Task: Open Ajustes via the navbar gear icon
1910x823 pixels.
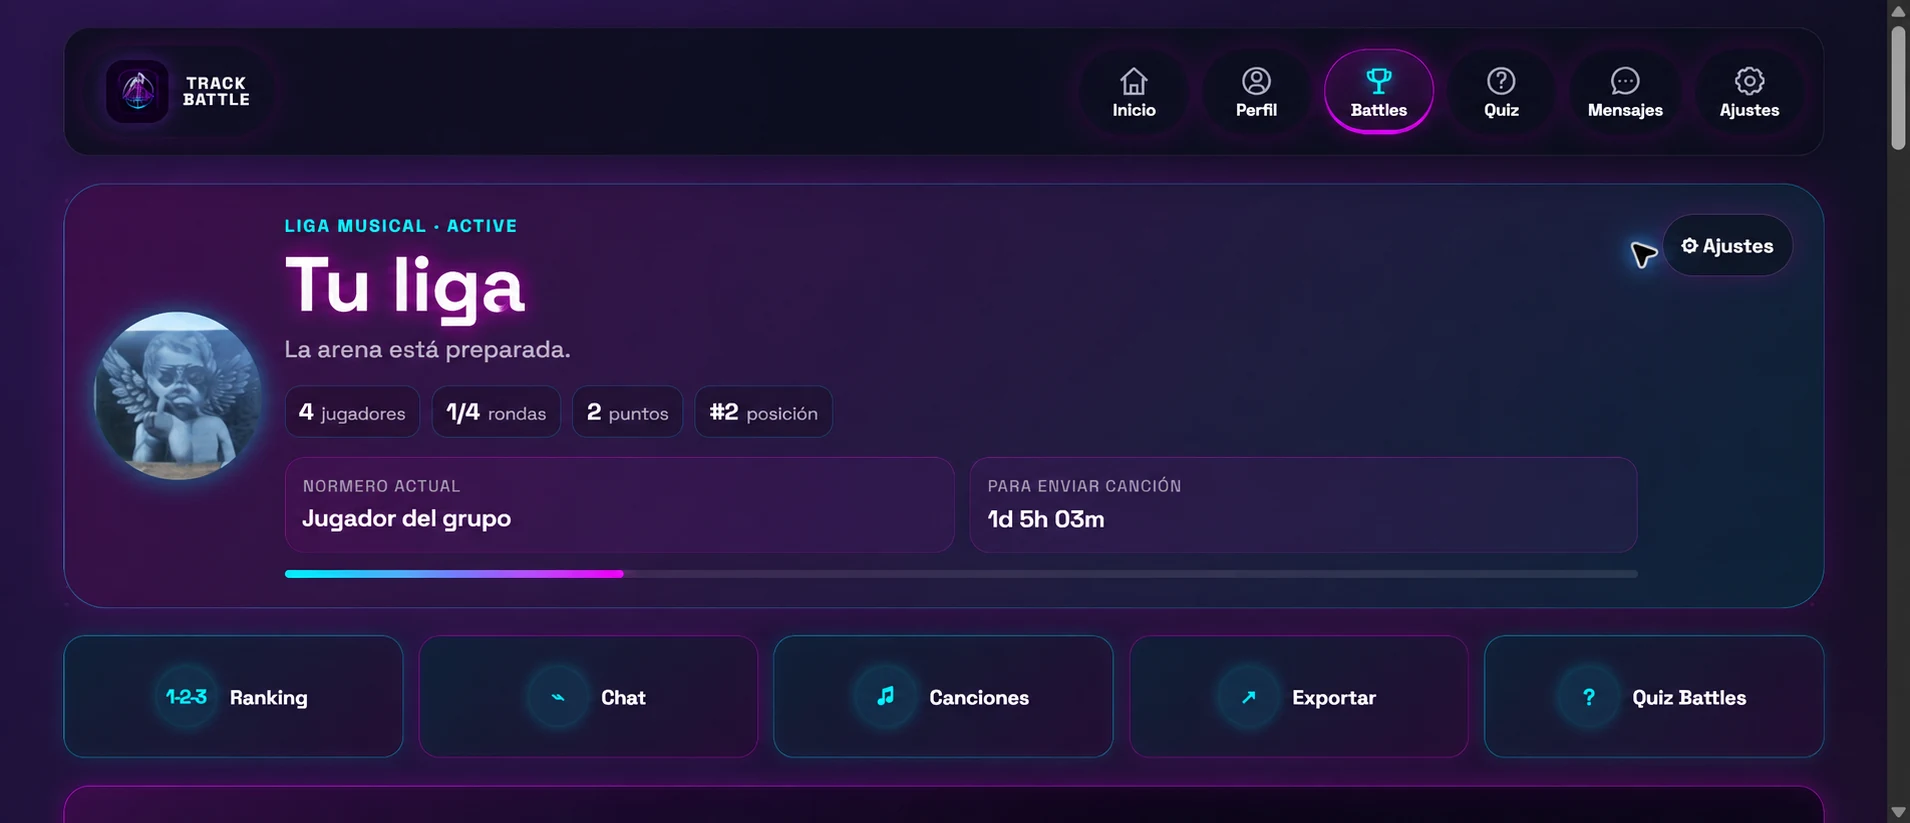Action: [x=1749, y=80]
